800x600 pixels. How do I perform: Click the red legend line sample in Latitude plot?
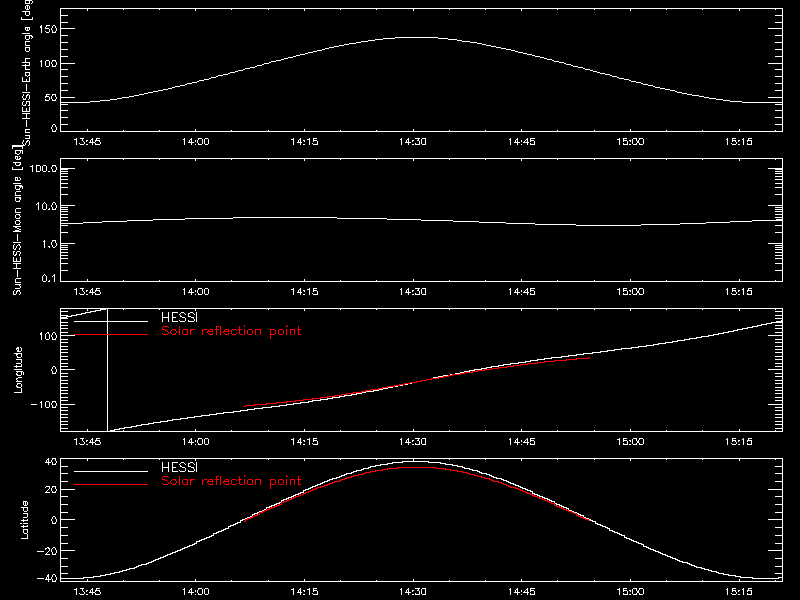coord(111,485)
